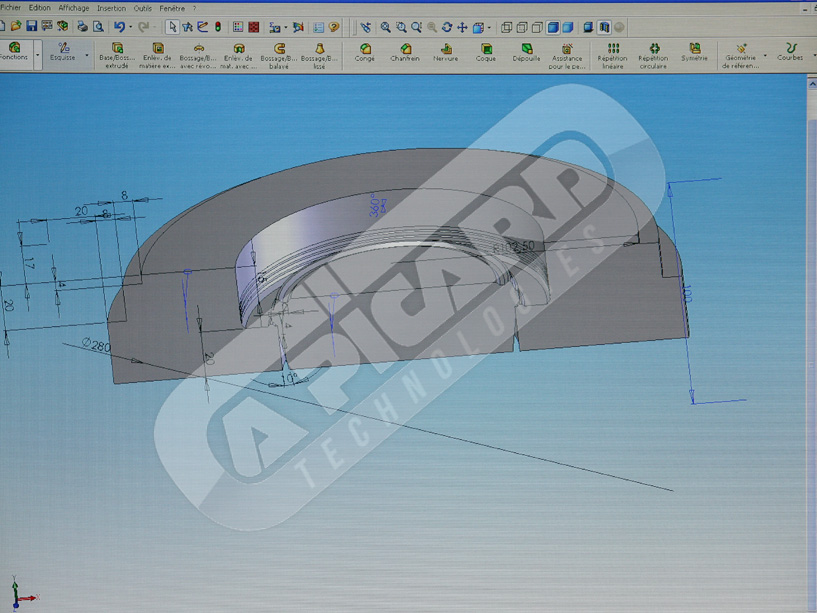Click the Bossage/Base lissé feature
This screenshot has height=613, width=817.
click(x=319, y=56)
